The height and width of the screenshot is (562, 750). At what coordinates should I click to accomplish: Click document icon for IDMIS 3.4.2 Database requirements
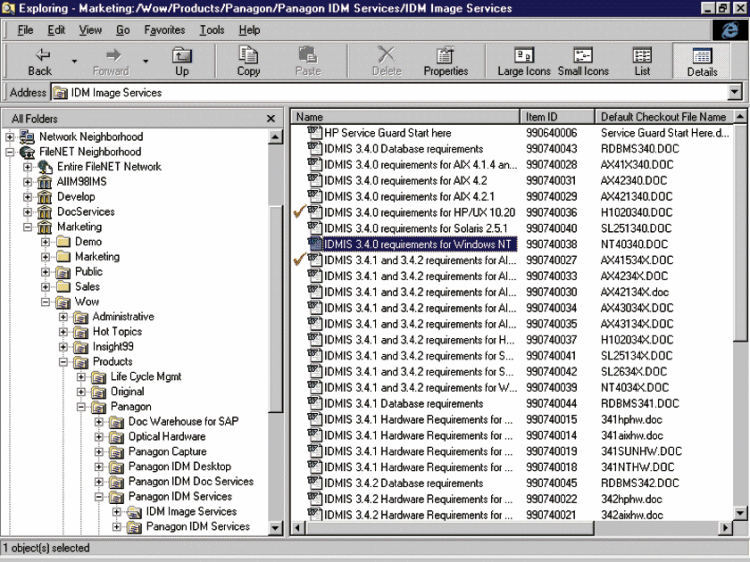point(314,483)
